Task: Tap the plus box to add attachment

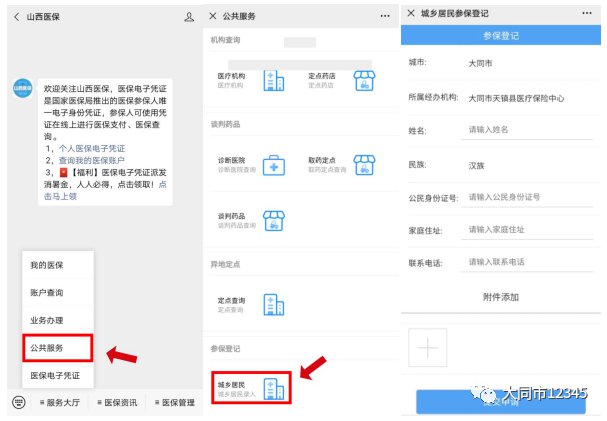Action: point(428,347)
